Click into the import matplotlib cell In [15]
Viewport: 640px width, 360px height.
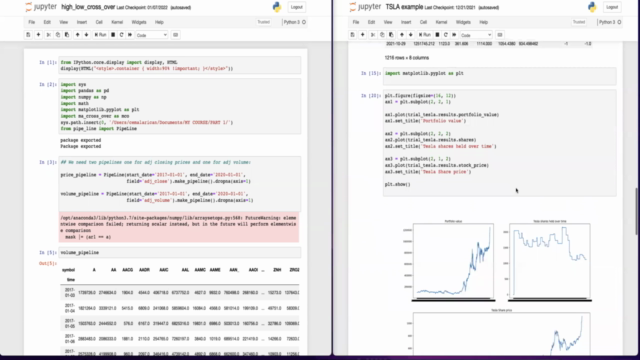(x=500, y=76)
